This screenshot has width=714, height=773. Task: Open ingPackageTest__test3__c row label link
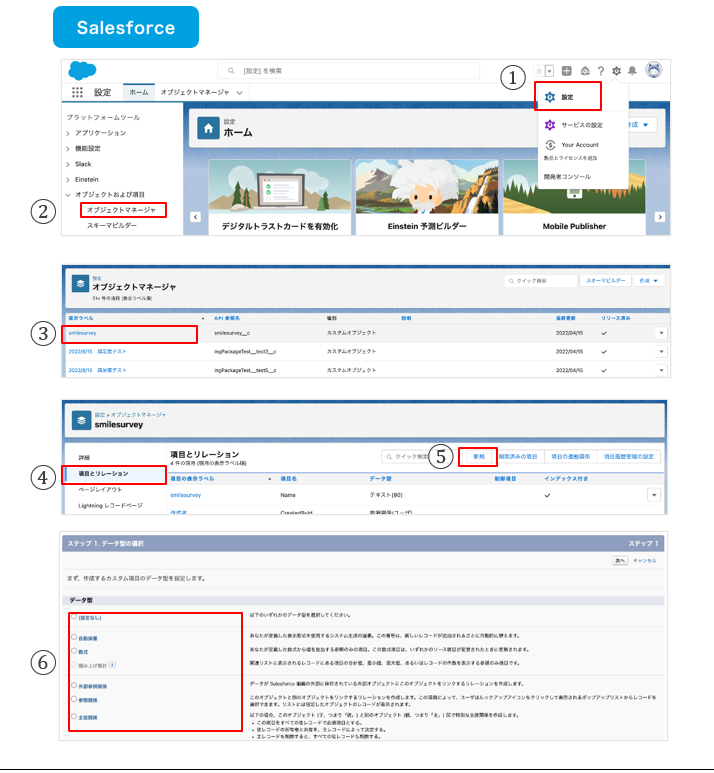pyautogui.click(x=97, y=351)
